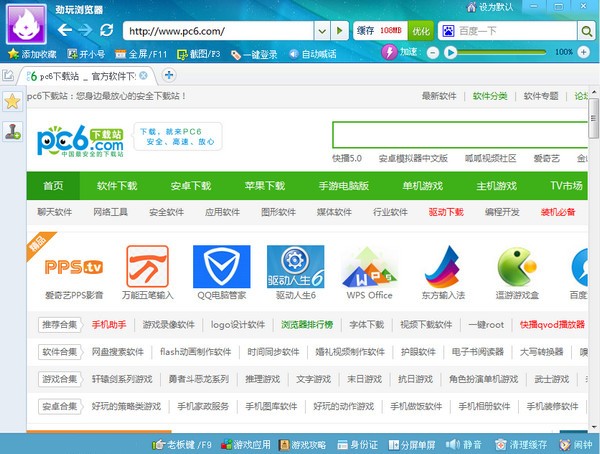Open 最新软件 link
The height and width of the screenshot is (454, 600).
pyautogui.click(x=439, y=96)
